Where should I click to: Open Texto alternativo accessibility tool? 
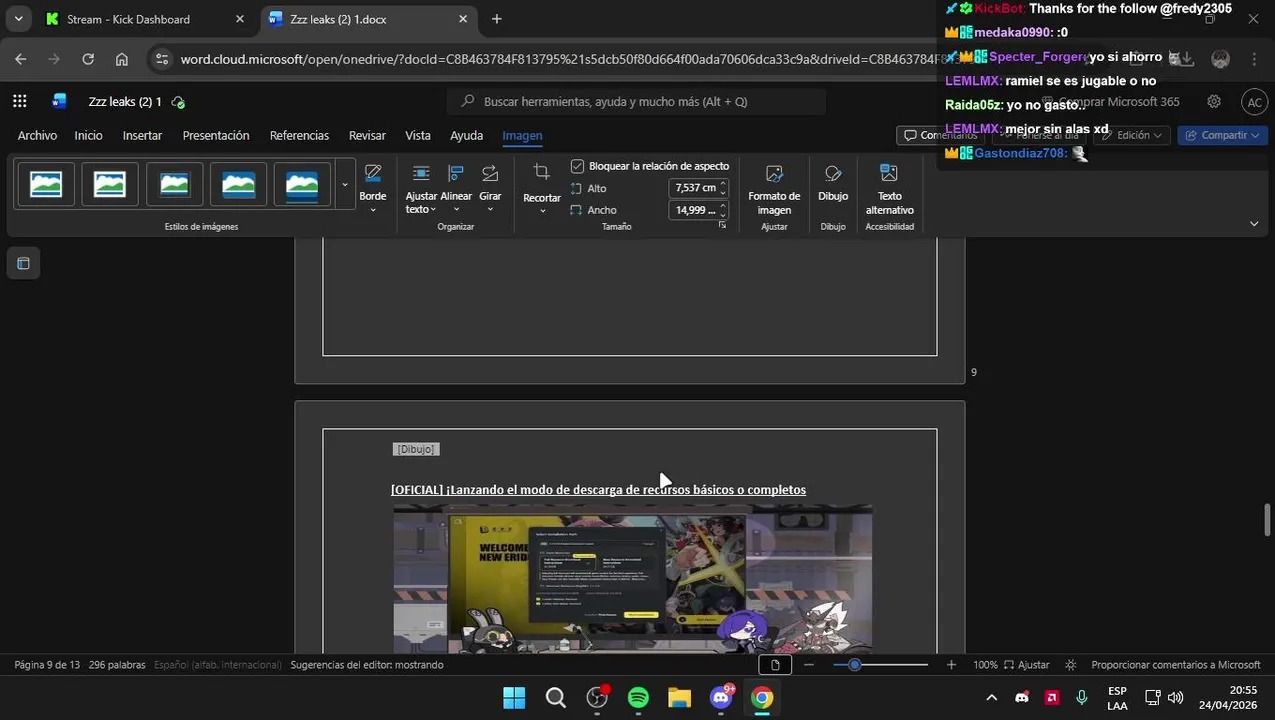click(889, 187)
